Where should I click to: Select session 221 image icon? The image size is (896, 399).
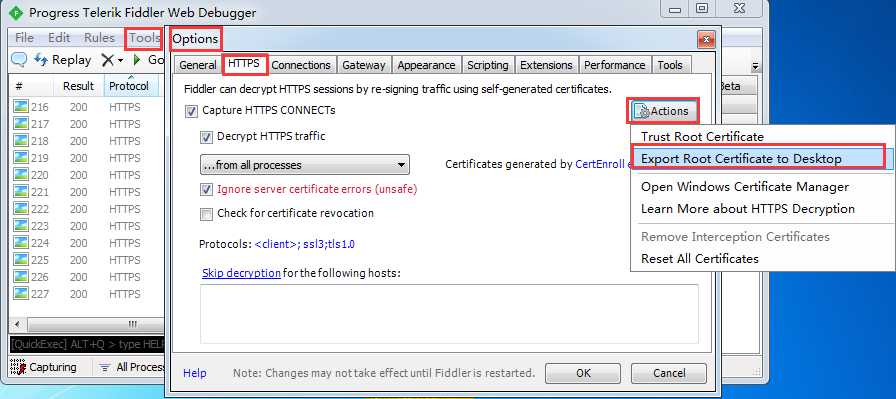(x=21, y=191)
